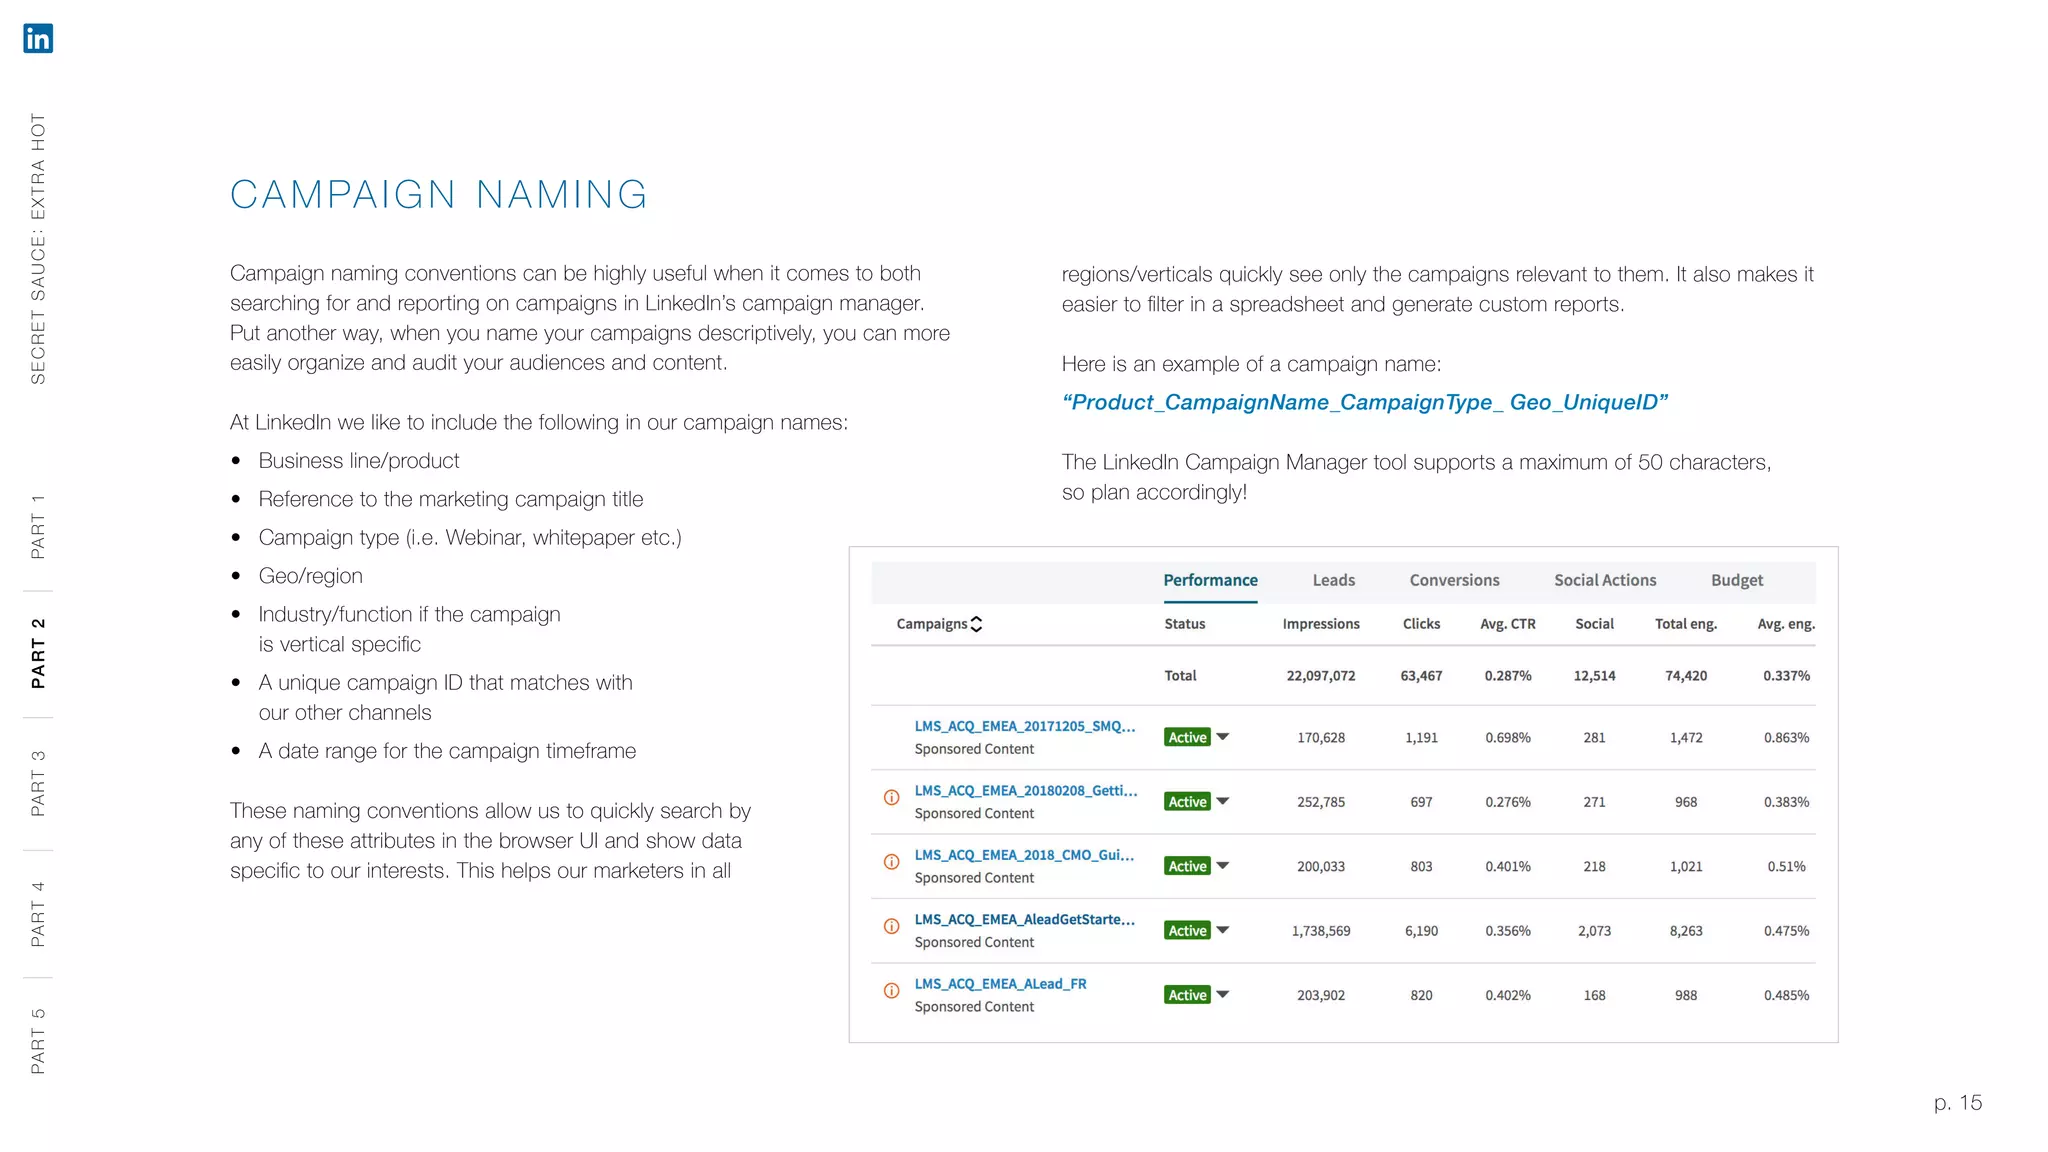Click the Clicks column header
The height and width of the screenshot is (1152, 2048).
tap(1421, 624)
